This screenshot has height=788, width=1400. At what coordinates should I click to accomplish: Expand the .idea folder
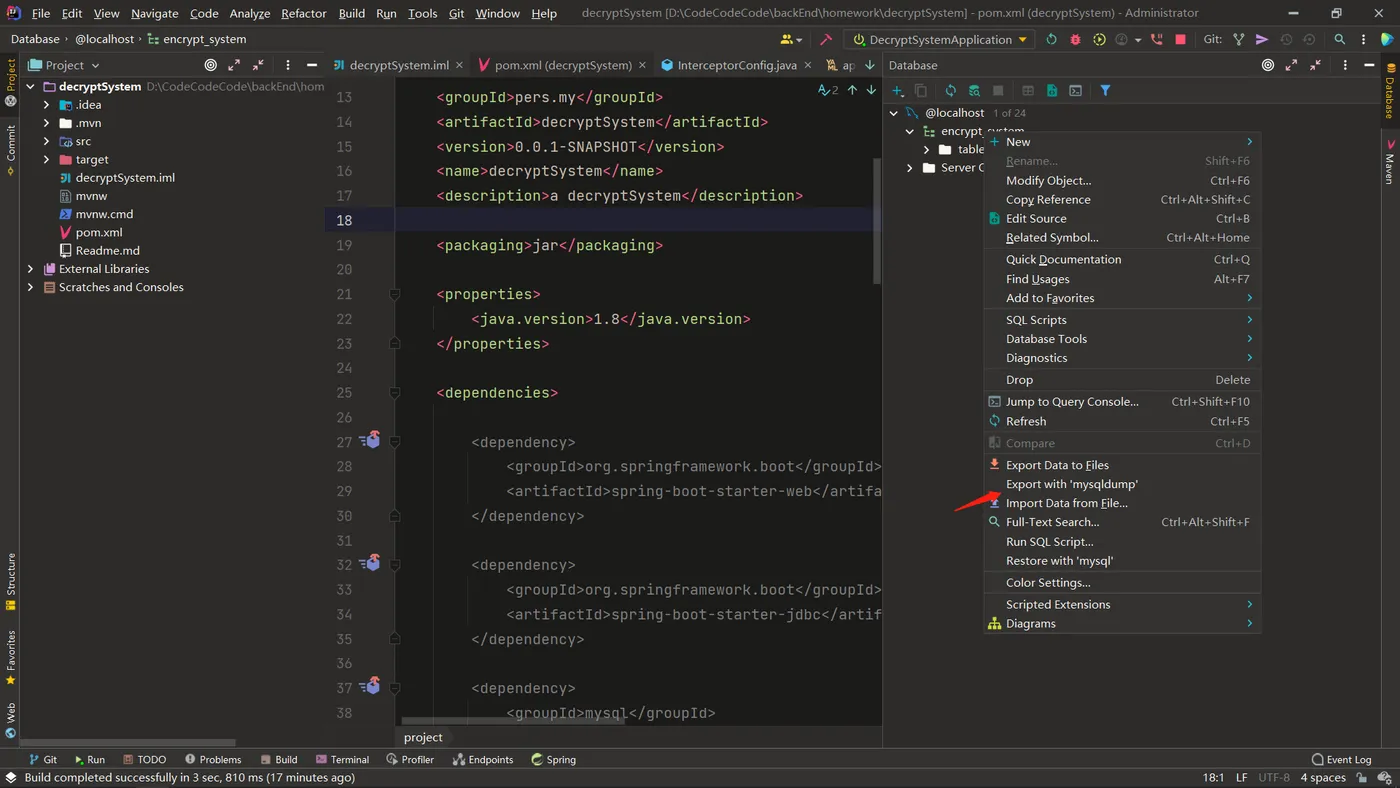pos(46,105)
